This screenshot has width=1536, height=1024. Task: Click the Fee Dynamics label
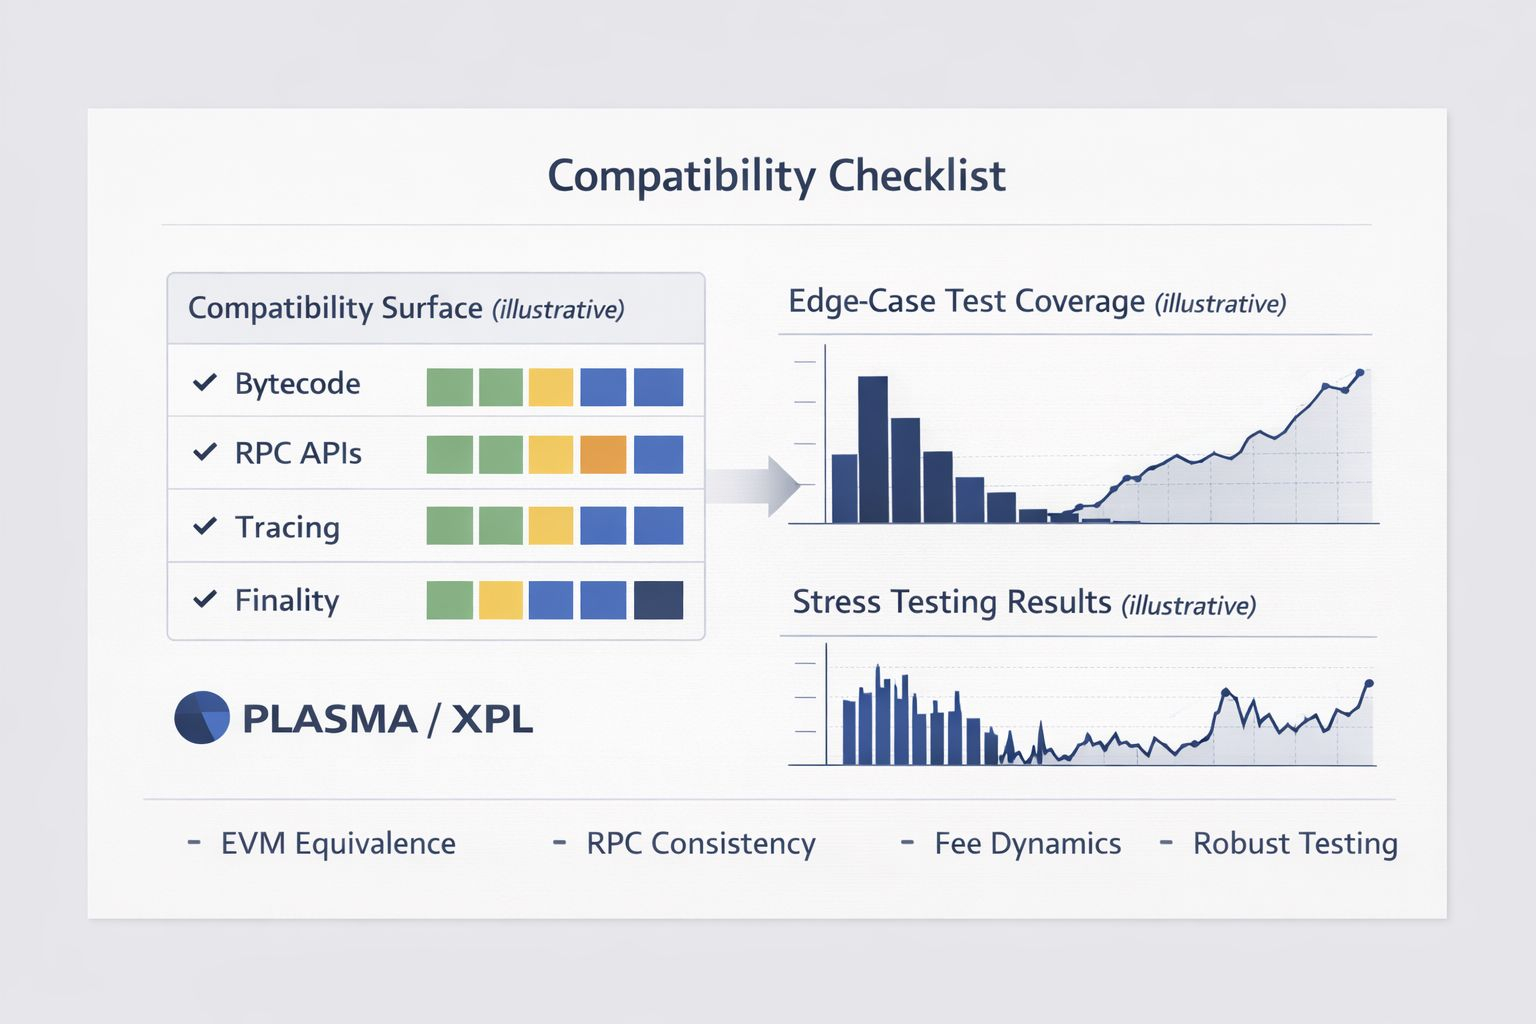click(1027, 843)
